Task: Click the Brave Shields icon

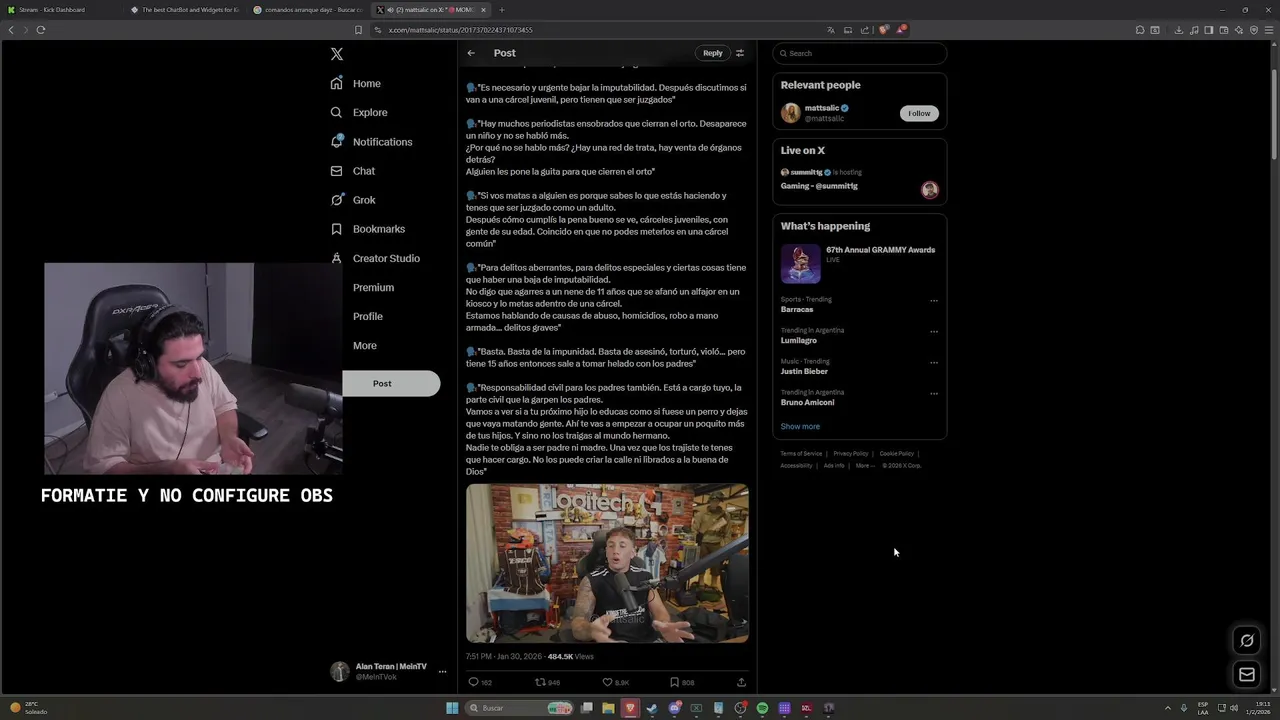Action: click(883, 30)
